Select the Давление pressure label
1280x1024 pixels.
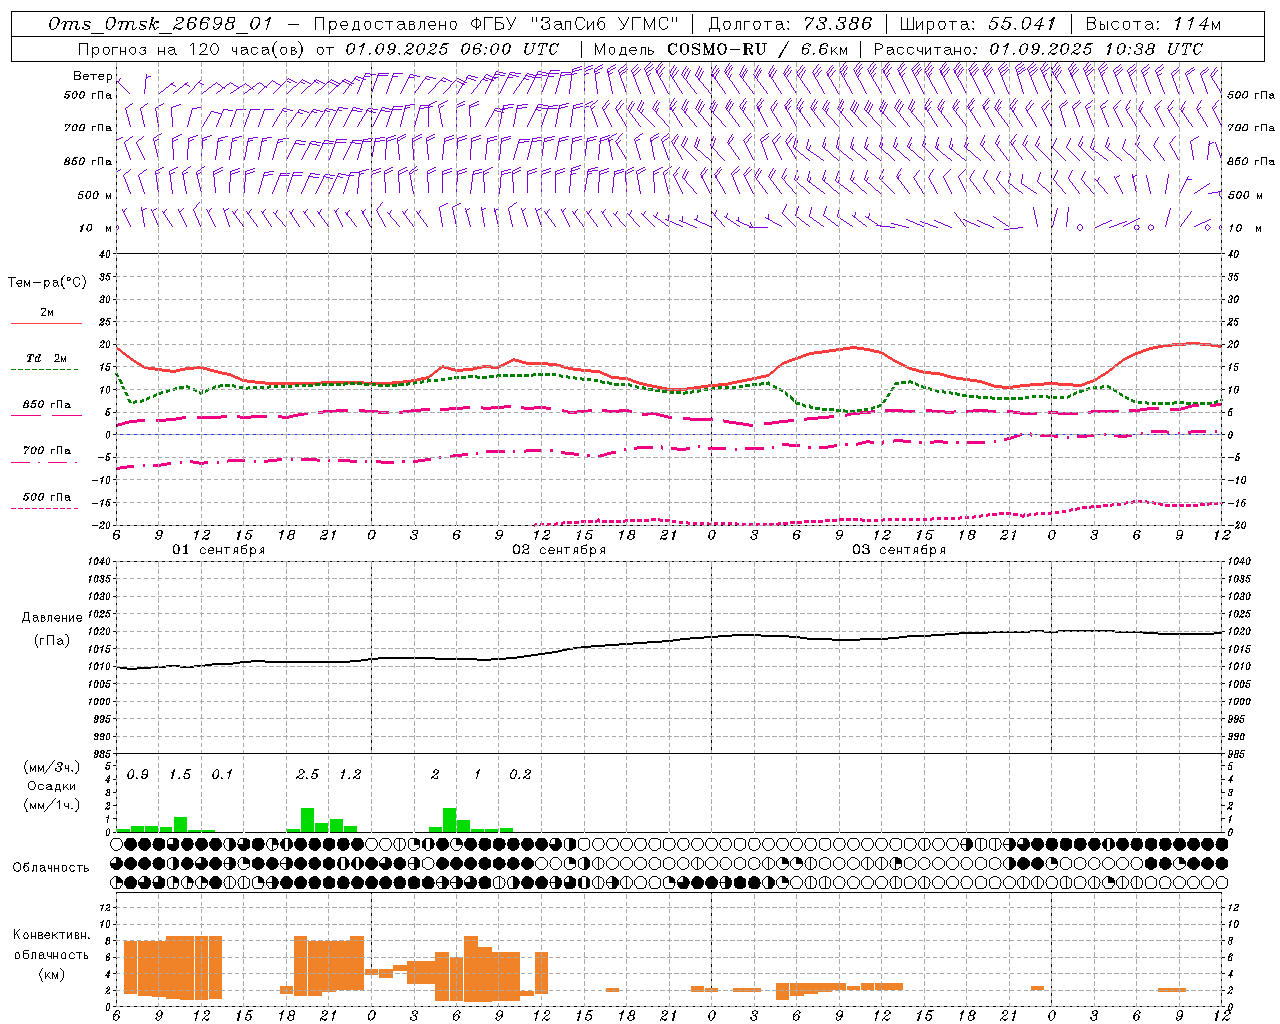coord(52,618)
